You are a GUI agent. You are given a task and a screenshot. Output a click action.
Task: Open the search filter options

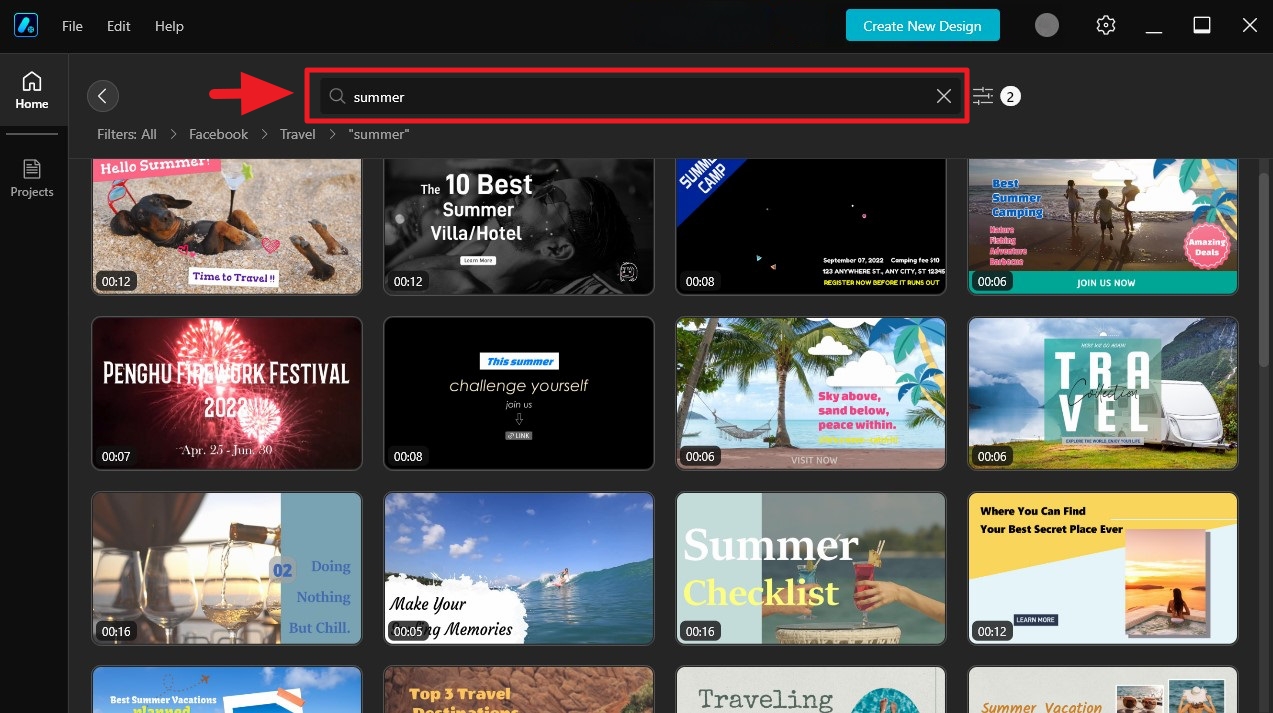(984, 95)
